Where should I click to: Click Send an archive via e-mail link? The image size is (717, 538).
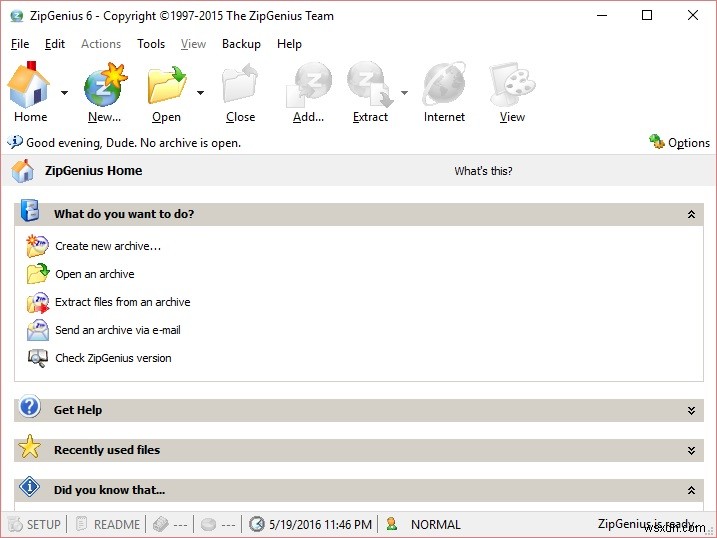point(118,330)
